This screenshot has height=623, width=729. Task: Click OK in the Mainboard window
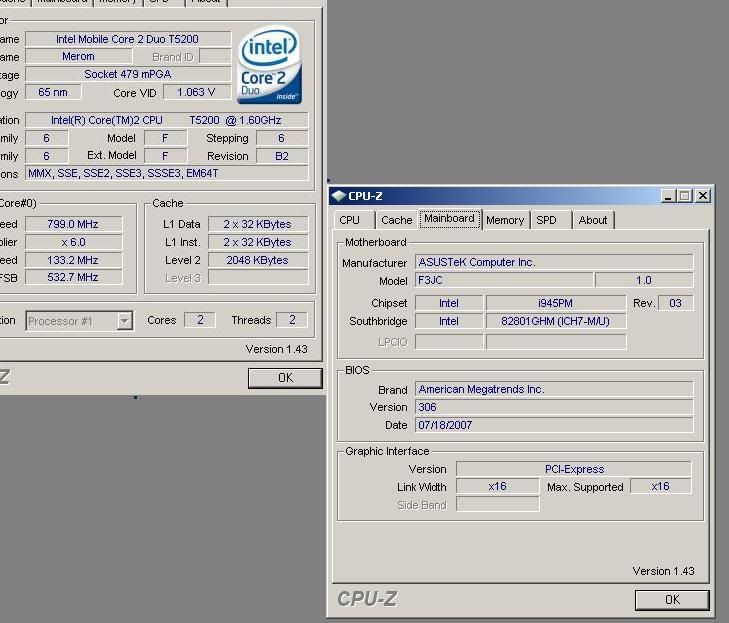672,600
